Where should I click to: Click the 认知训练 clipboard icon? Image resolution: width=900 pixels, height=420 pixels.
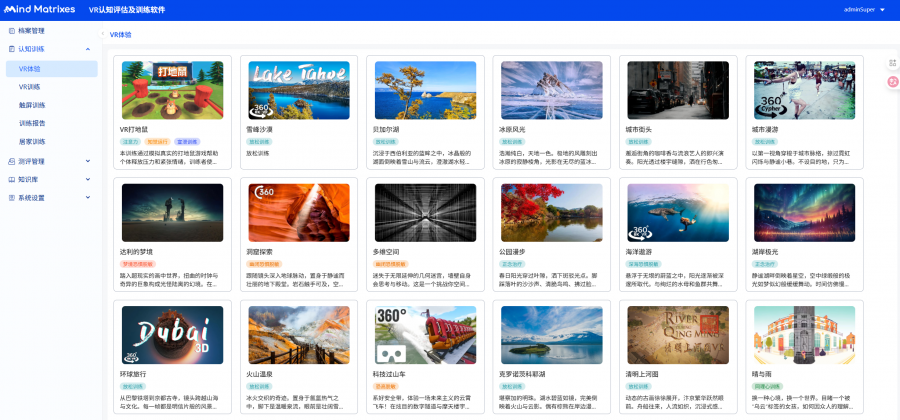(11, 48)
